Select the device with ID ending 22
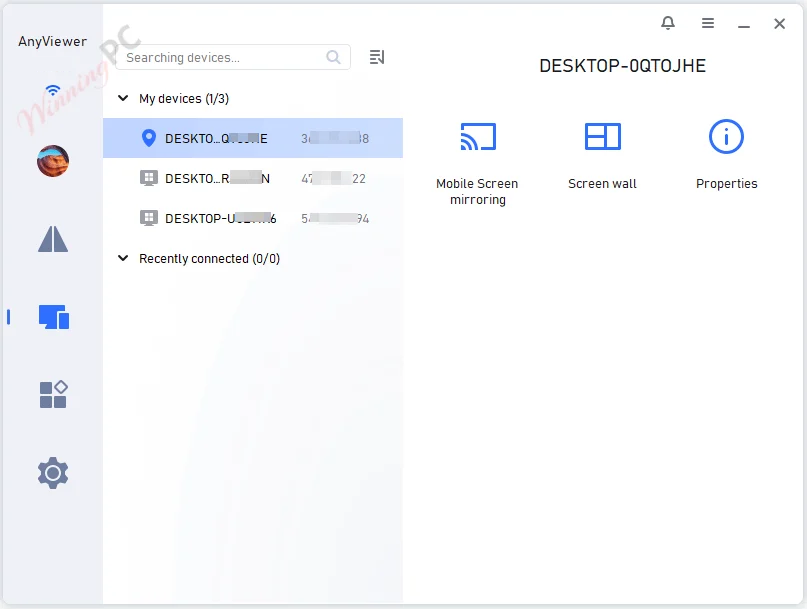Screen dimensions: 807x609 click(x=253, y=178)
